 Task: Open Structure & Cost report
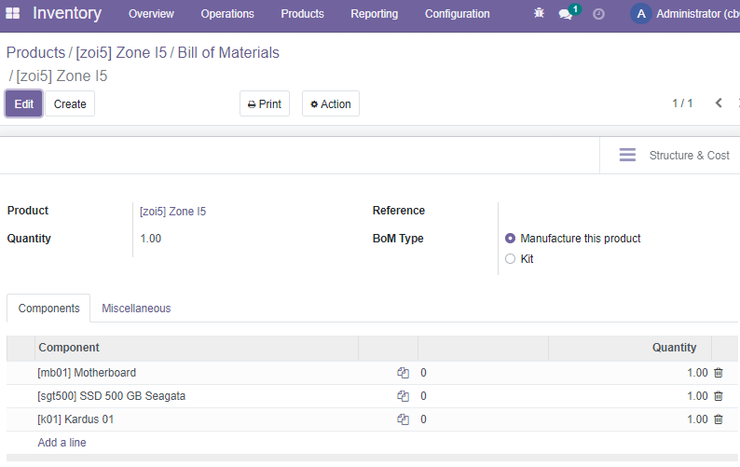point(674,155)
